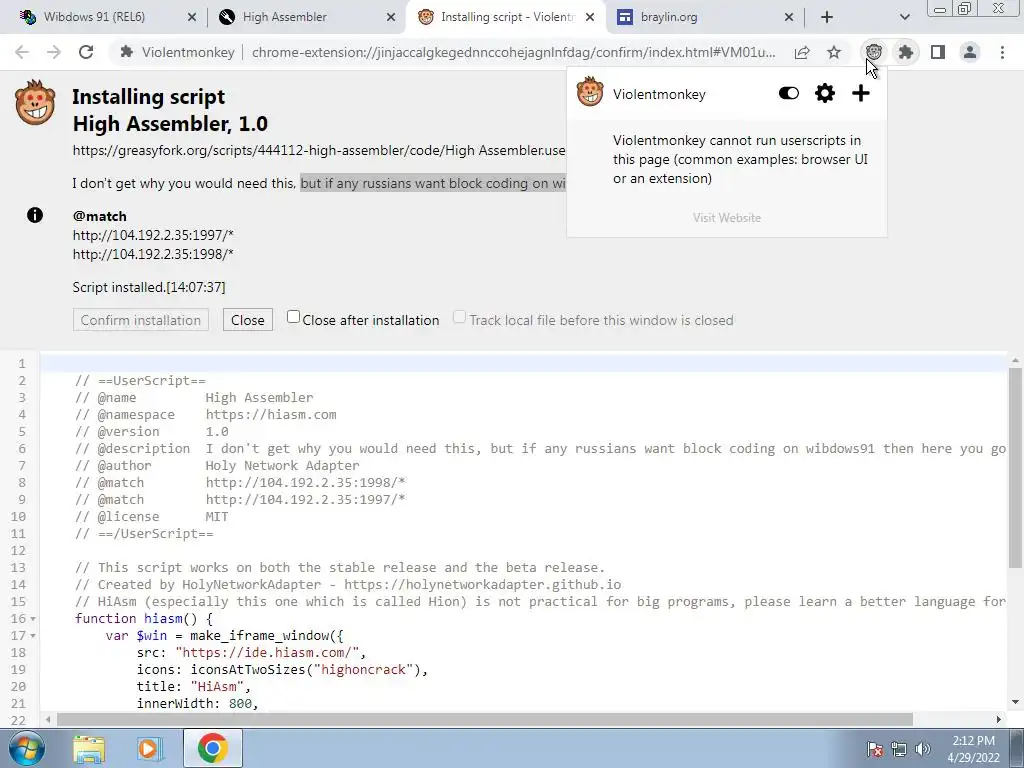Close the High Assembler tab
This screenshot has height=768, width=1024.
391,18
